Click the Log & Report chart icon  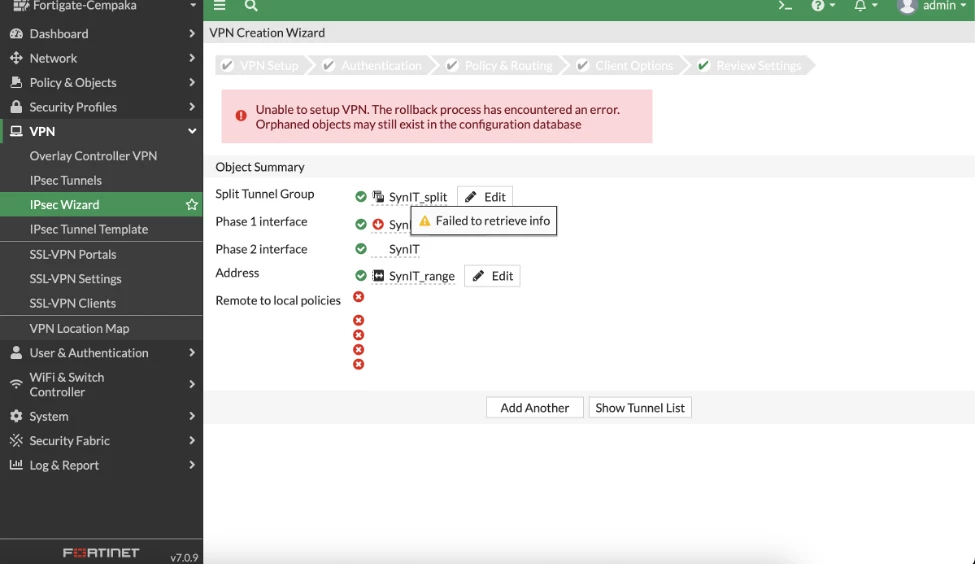click(16, 465)
